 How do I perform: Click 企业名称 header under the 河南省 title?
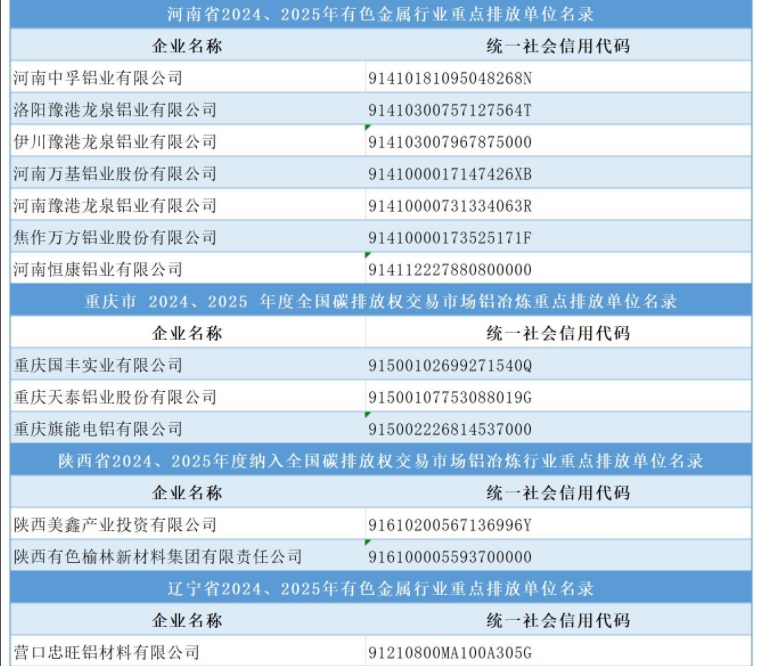point(187,46)
